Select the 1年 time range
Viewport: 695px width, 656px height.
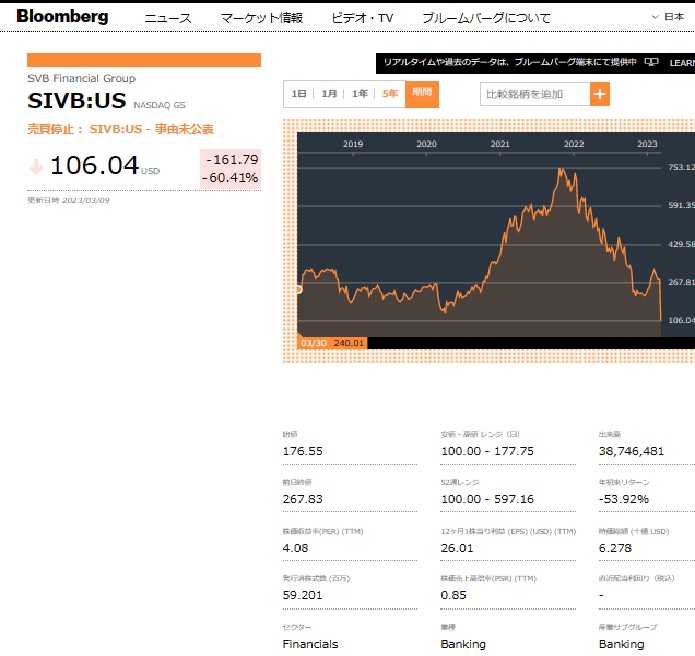(x=359, y=94)
